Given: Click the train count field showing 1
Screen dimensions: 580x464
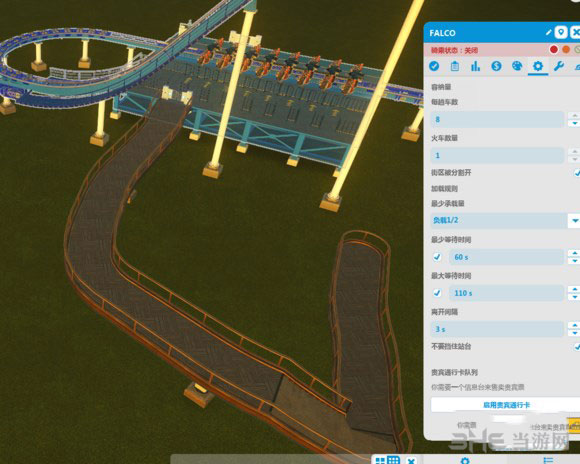Looking at the screenshot, I should pos(497,155).
